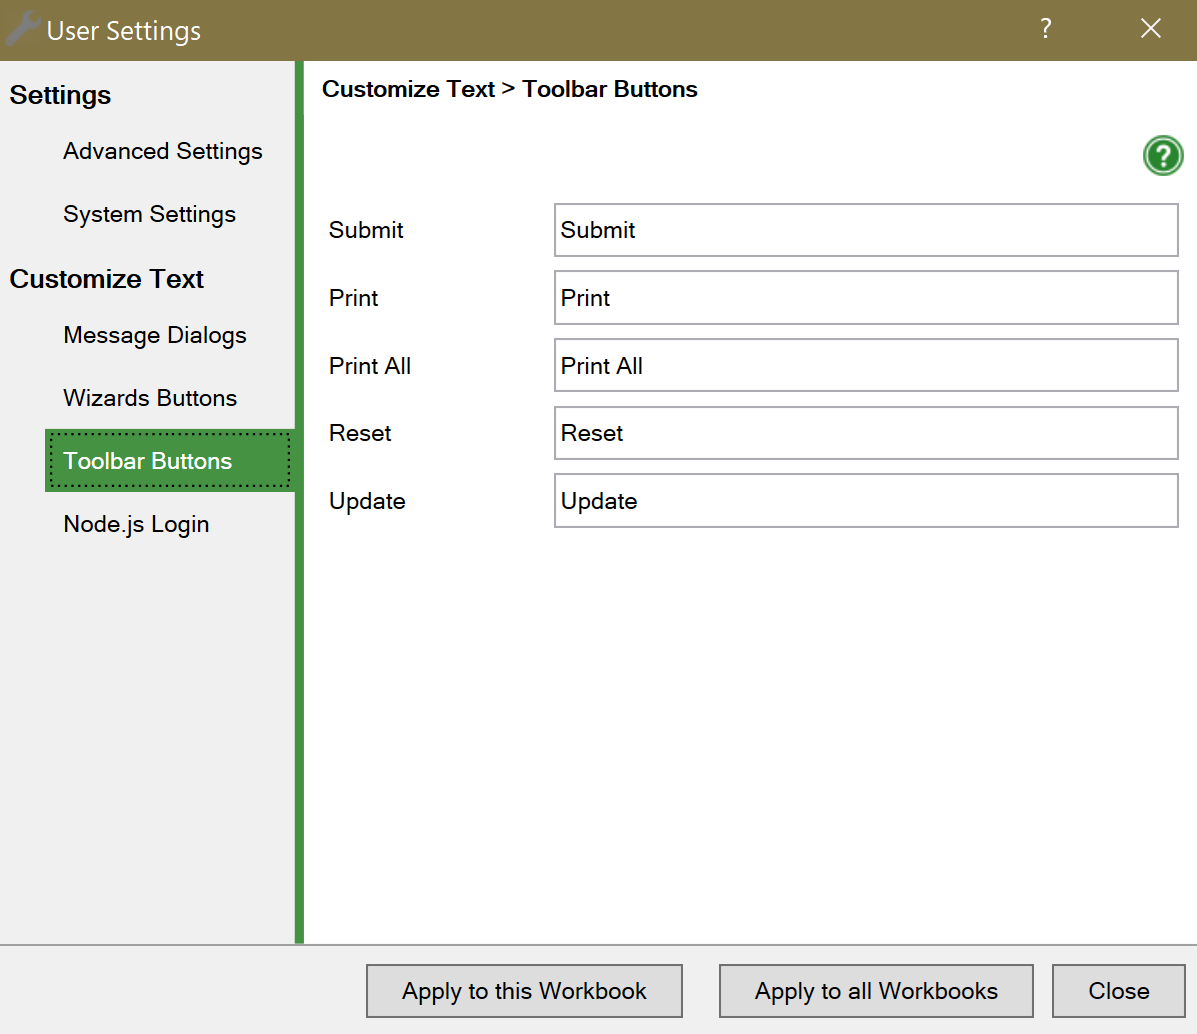
Task: Open the Wizards Buttons settings page
Action: click(150, 398)
